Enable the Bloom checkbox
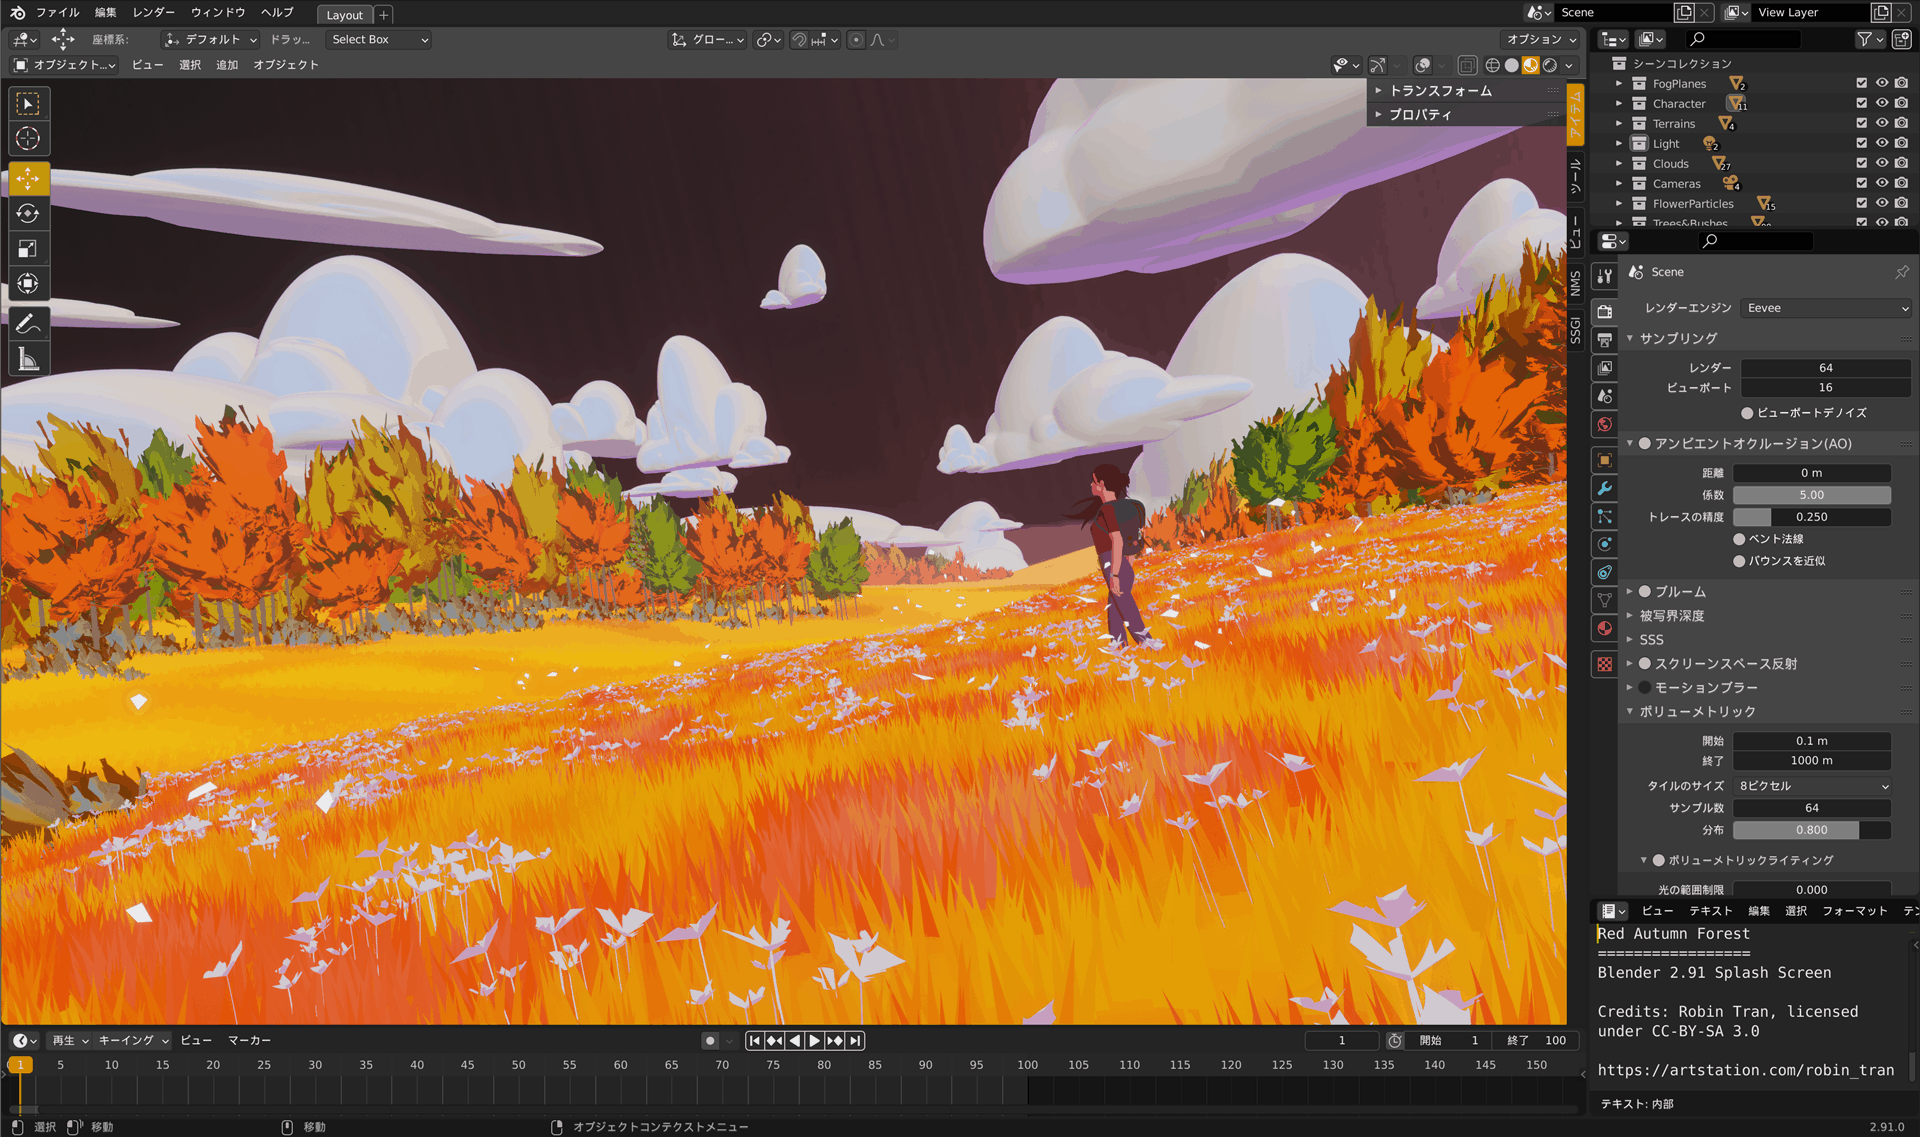This screenshot has height=1137, width=1920. click(x=1645, y=592)
